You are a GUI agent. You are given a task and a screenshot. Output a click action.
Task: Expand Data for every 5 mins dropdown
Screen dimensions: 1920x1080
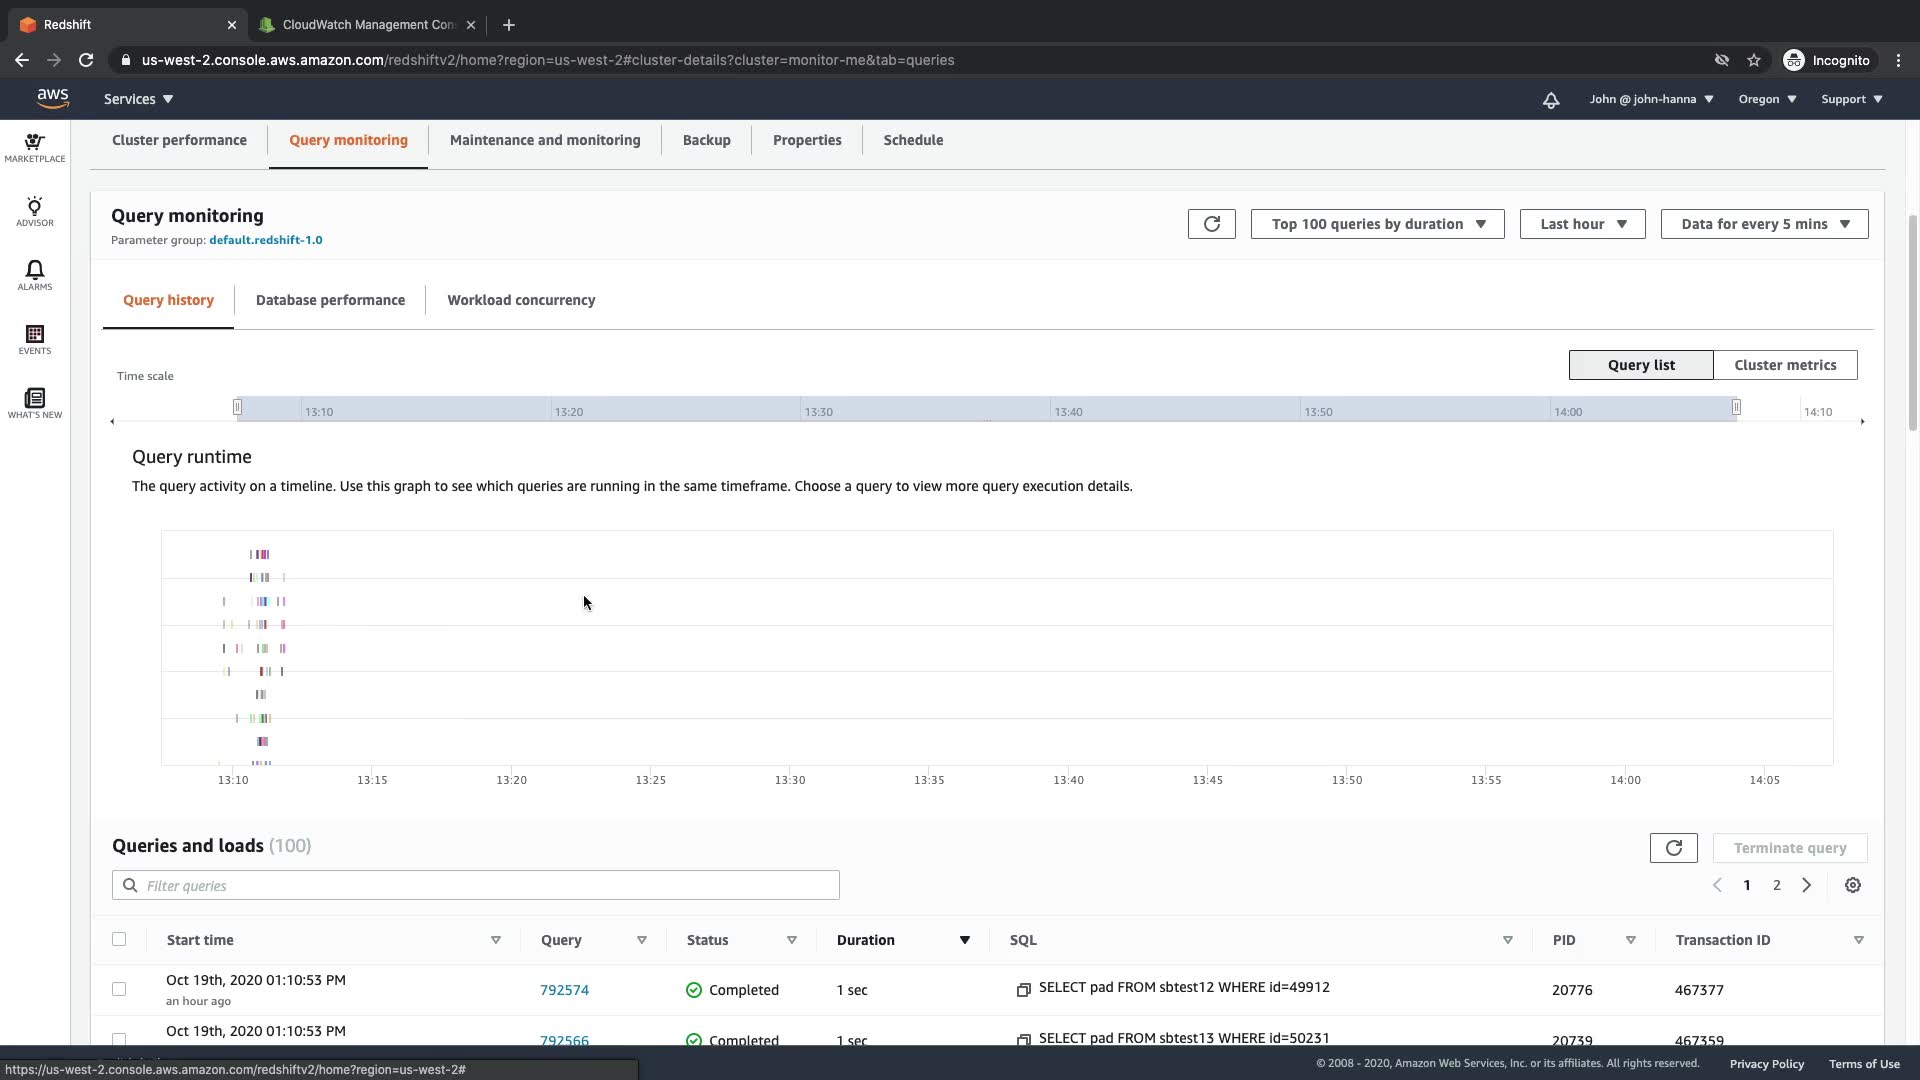pyautogui.click(x=1764, y=224)
